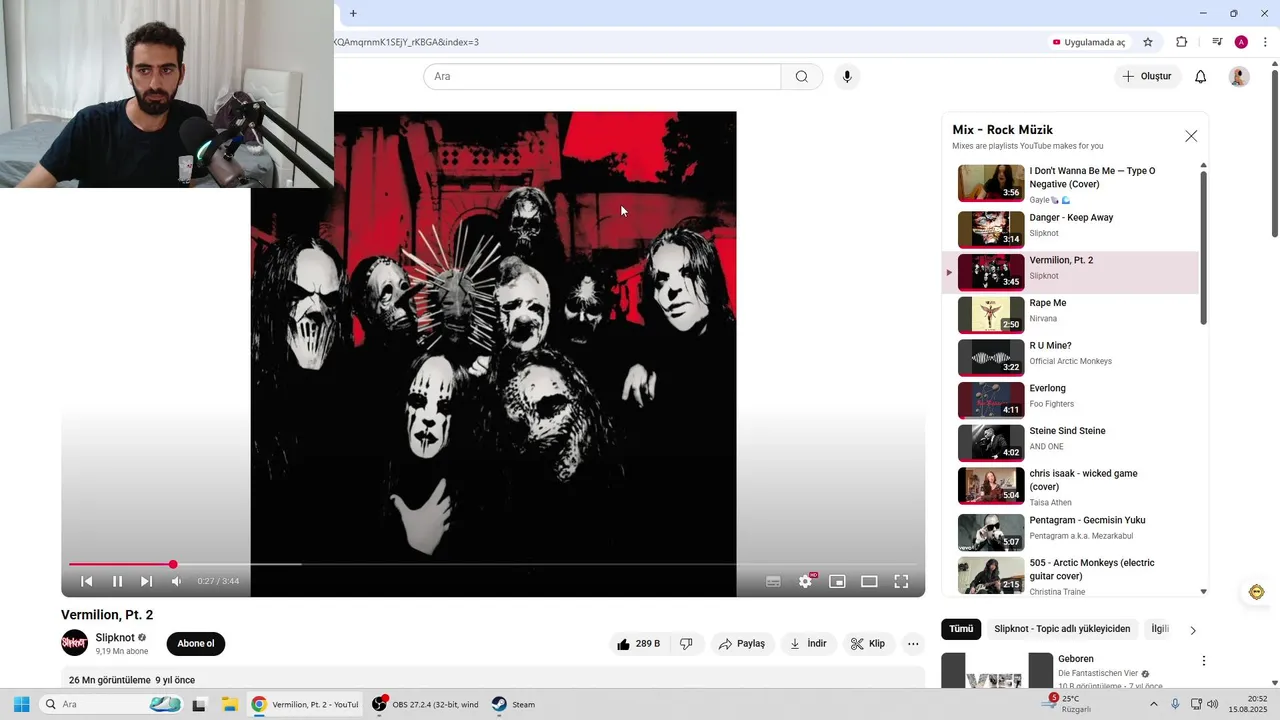Open 25°C Rüzgarlı weather widget
This screenshot has height=720, width=1280.
tap(1066, 704)
